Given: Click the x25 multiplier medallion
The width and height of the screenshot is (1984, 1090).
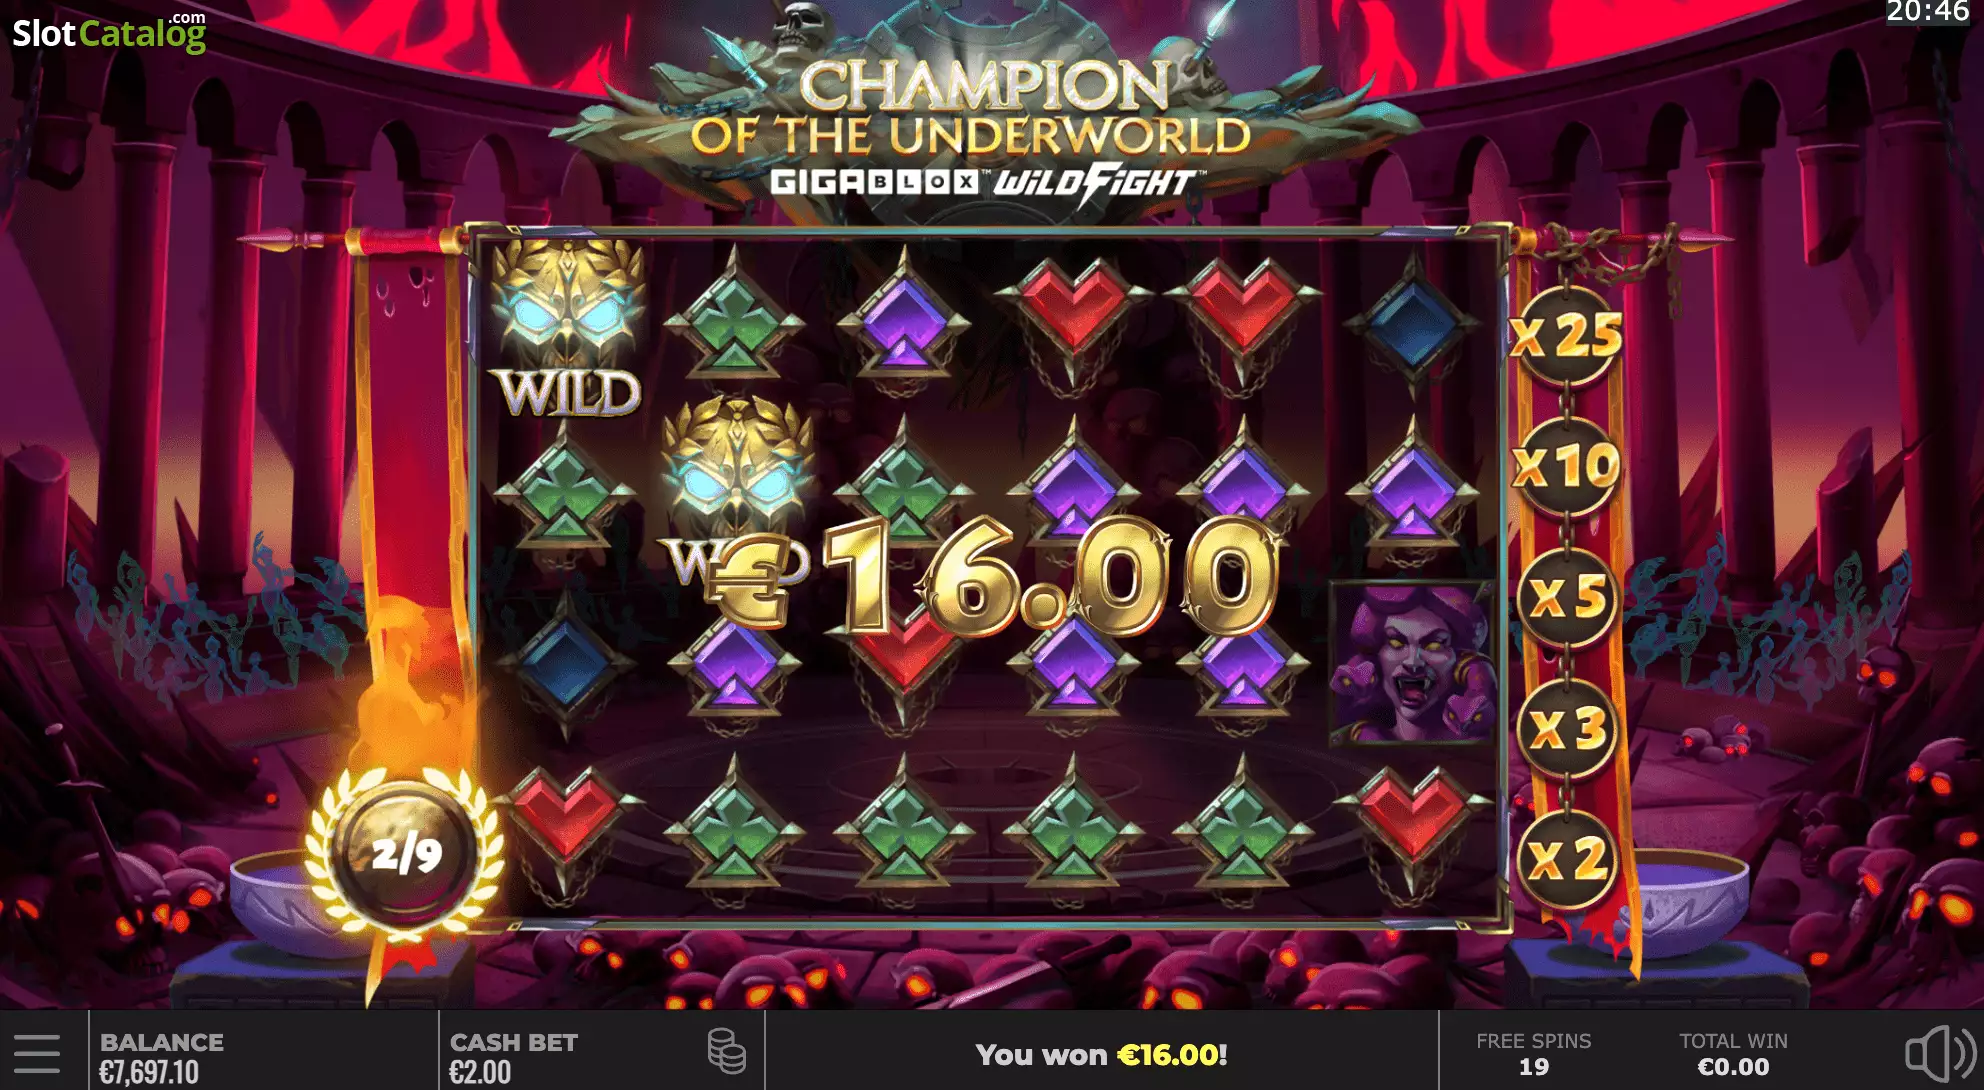Looking at the screenshot, I should tap(1566, 335).
